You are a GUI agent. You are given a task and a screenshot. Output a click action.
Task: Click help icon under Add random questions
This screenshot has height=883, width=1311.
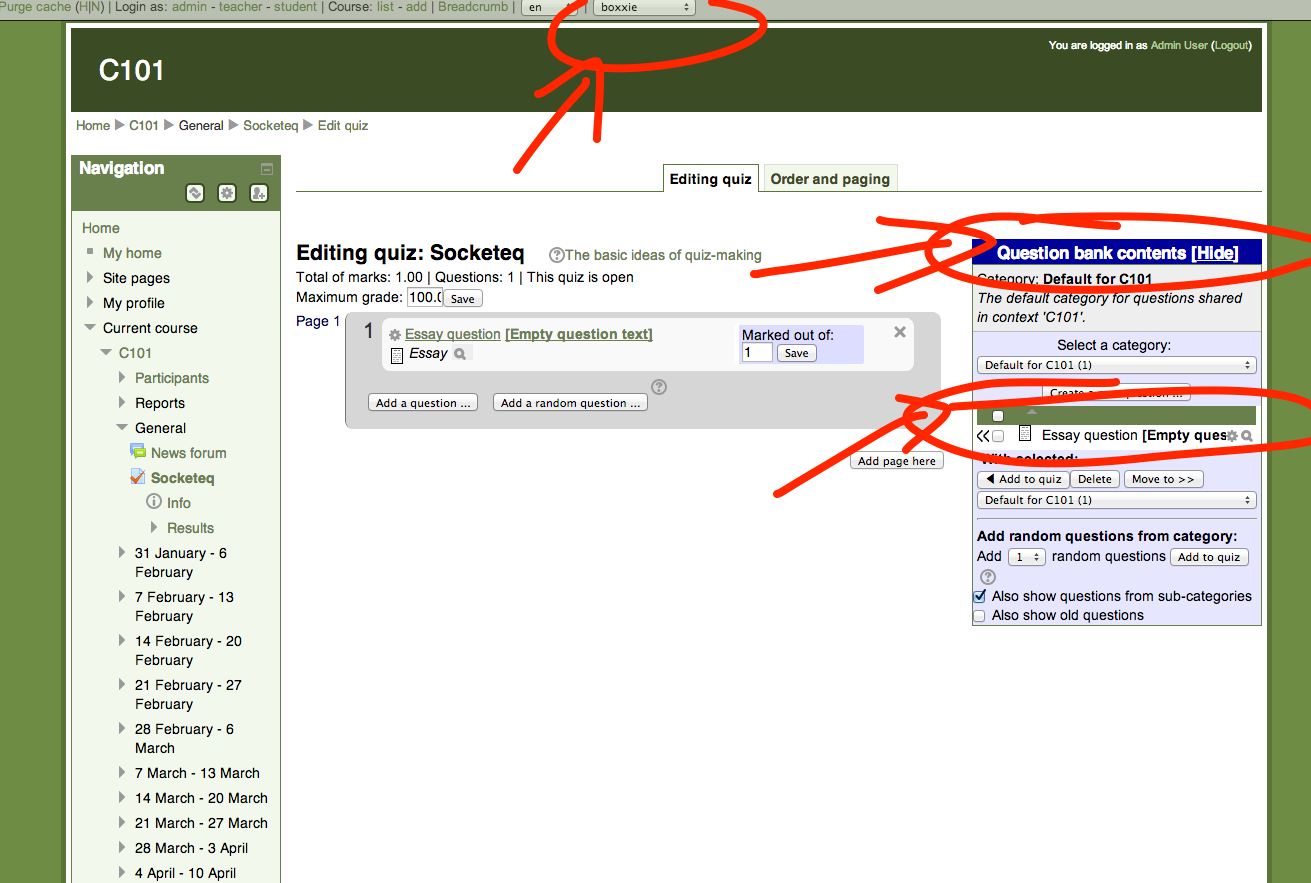[x=988, y=577]
